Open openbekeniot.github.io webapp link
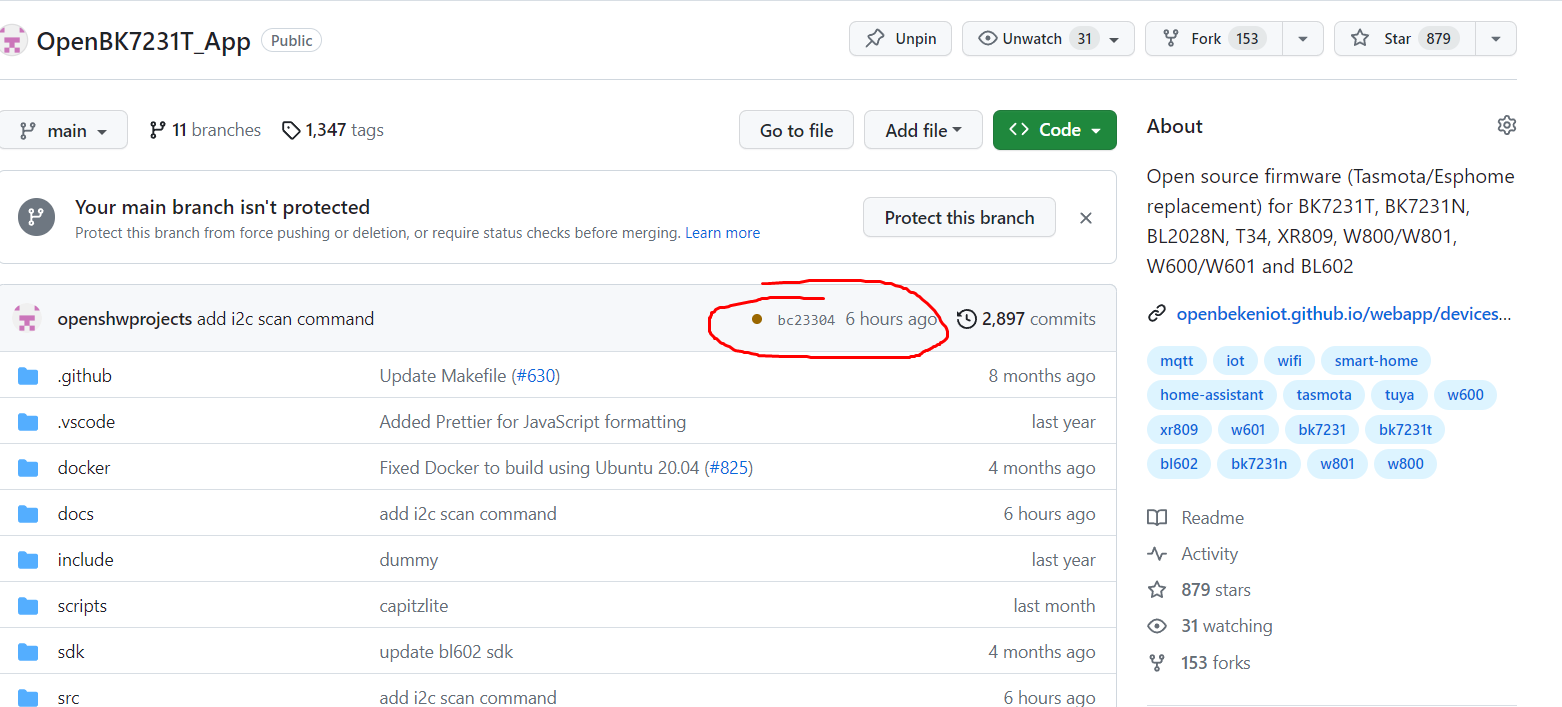Image resolution: width=1562 pixels, height=707 pixels. click(x=1343, y=314)
